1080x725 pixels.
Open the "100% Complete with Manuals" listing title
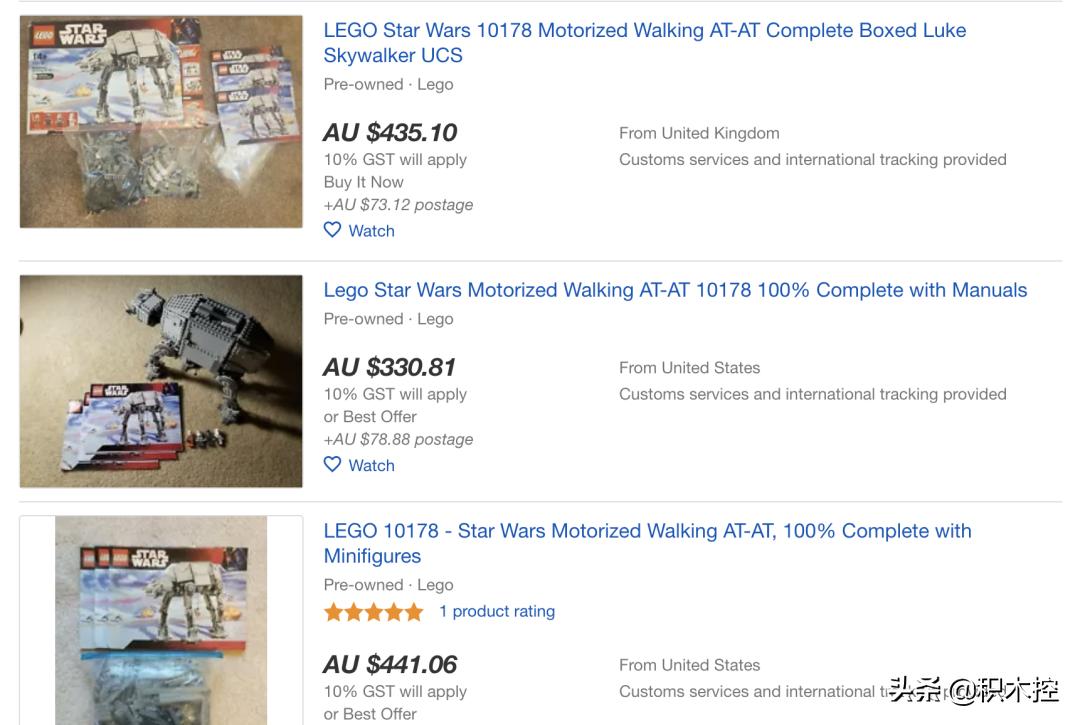click(x=675, y=290)
